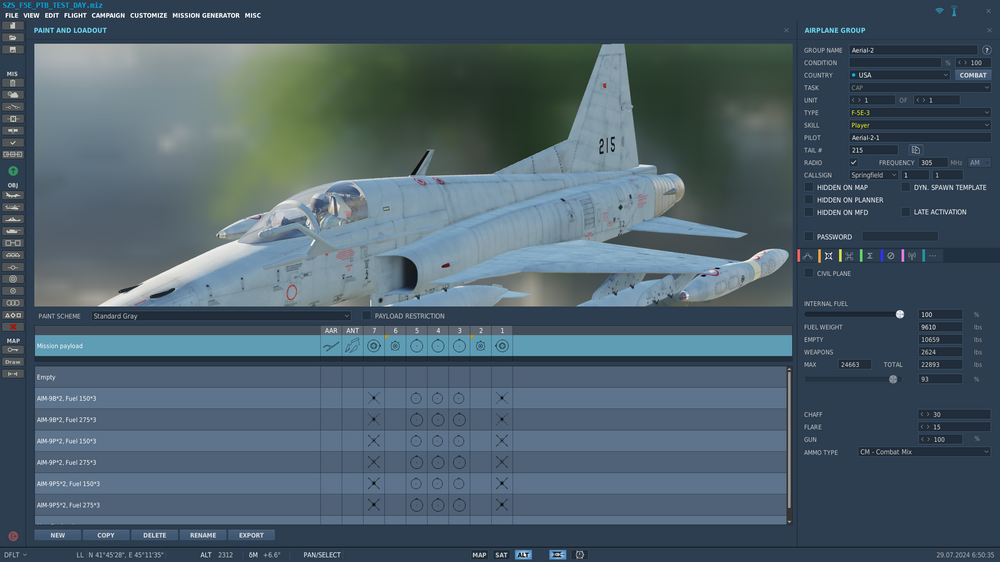Click the clock icon in status bar

tap(580, 555)
